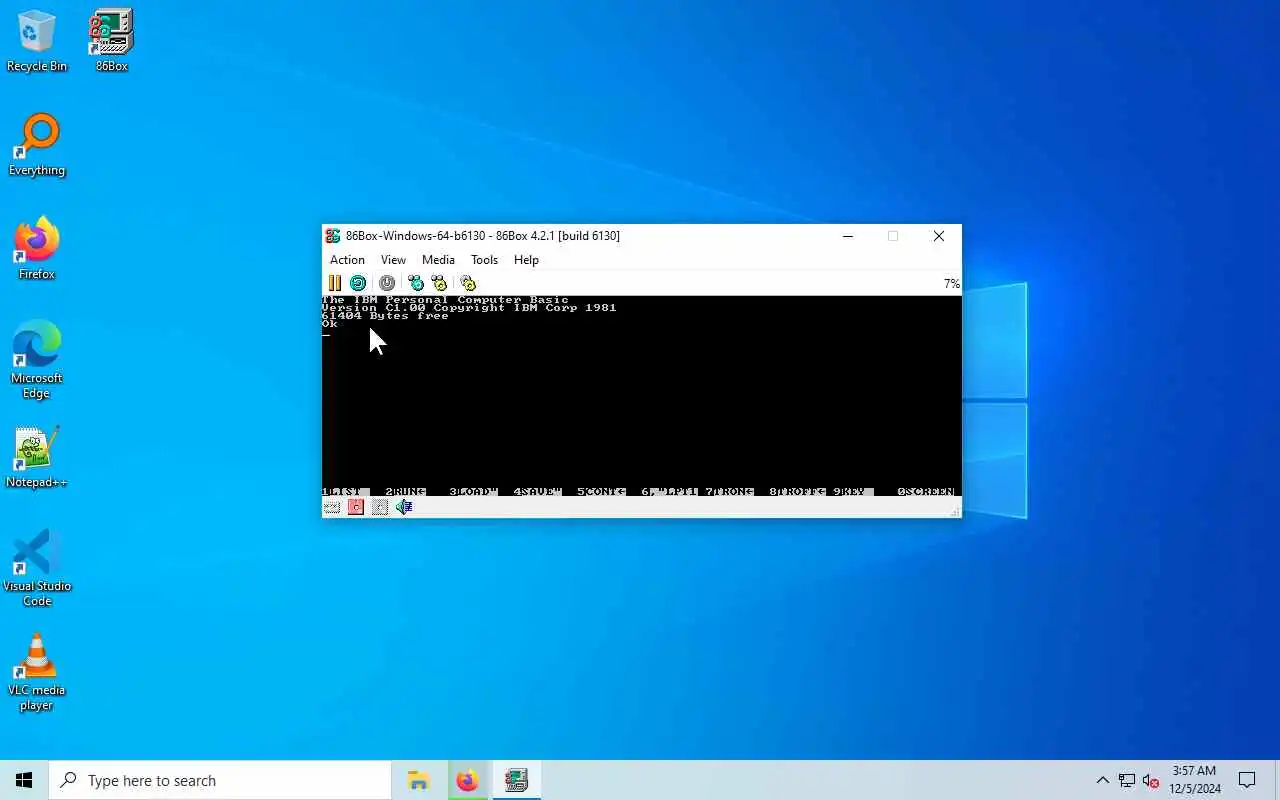Click the '5CONT' function key label
1280x800 pixels.
point(601,492)
